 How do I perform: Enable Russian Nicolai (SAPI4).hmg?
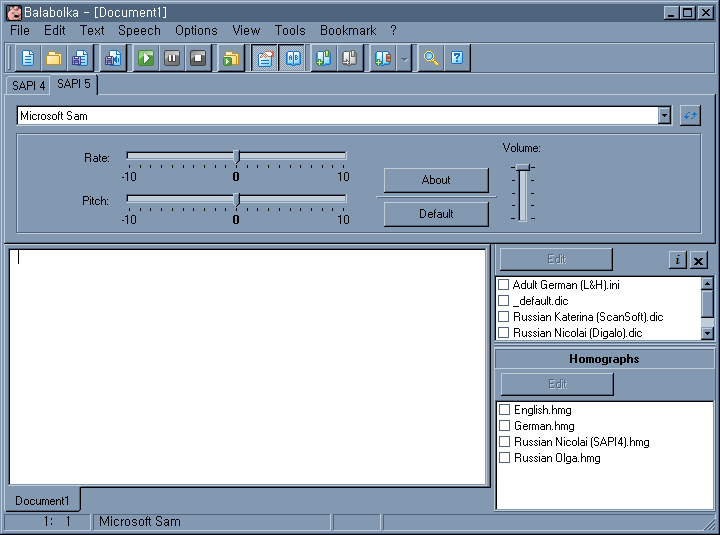tap(505, 442)
